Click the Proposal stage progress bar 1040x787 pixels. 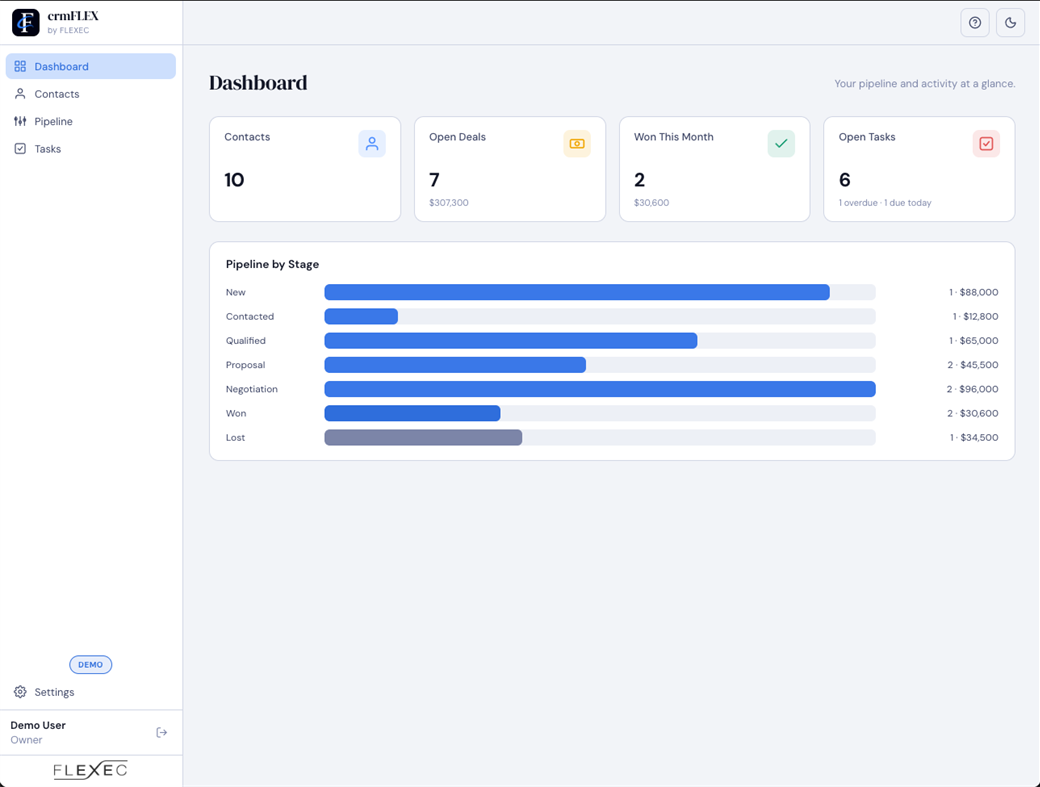(x=600, y=365)
